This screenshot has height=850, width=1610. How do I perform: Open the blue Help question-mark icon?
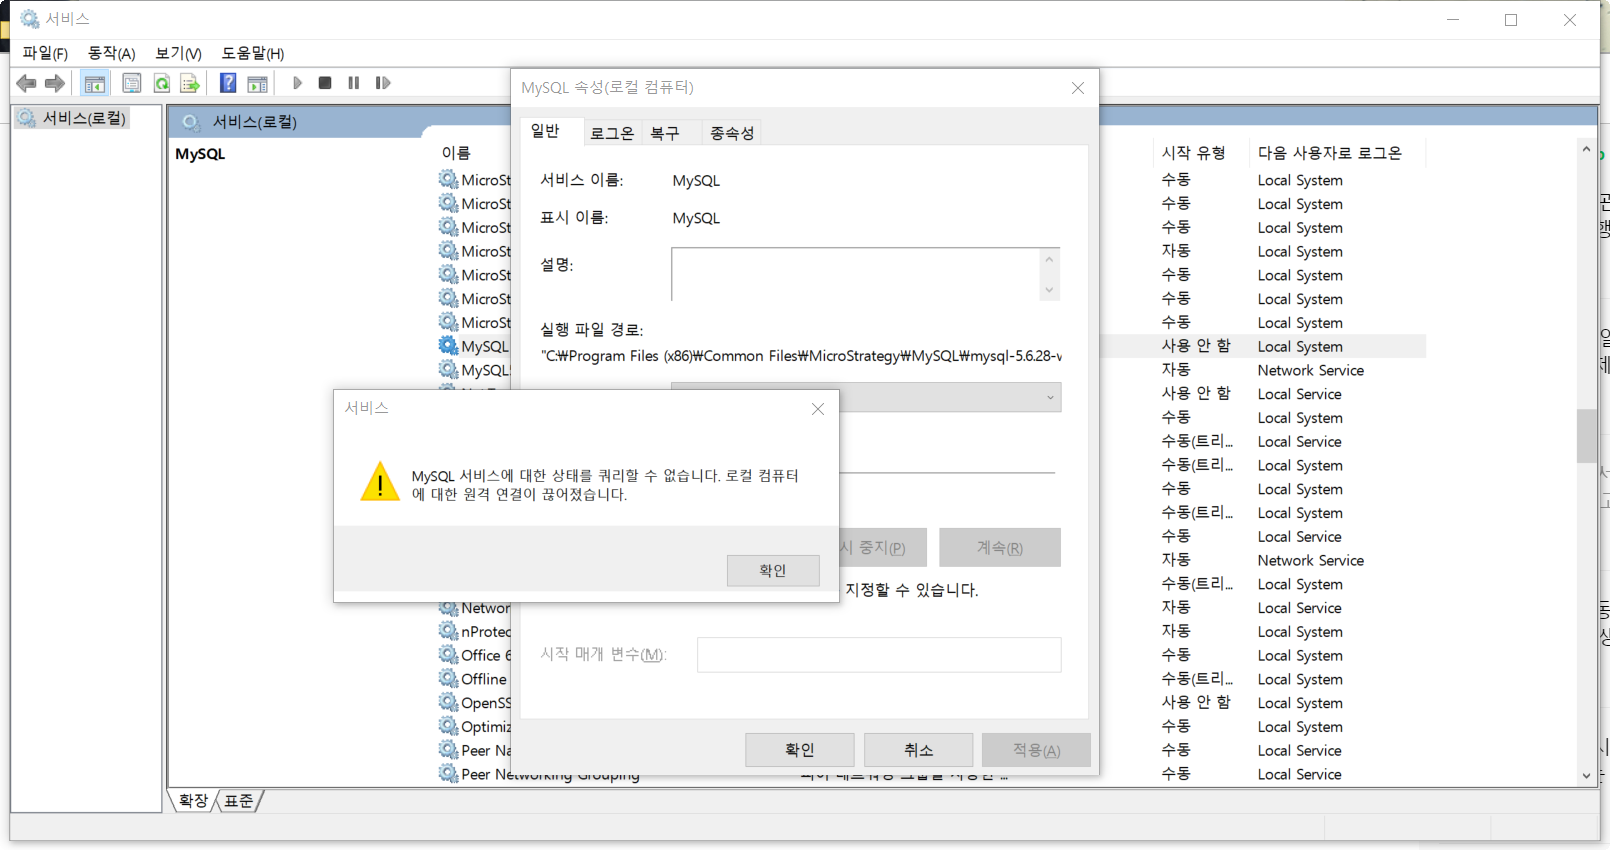tap(228, 83)
